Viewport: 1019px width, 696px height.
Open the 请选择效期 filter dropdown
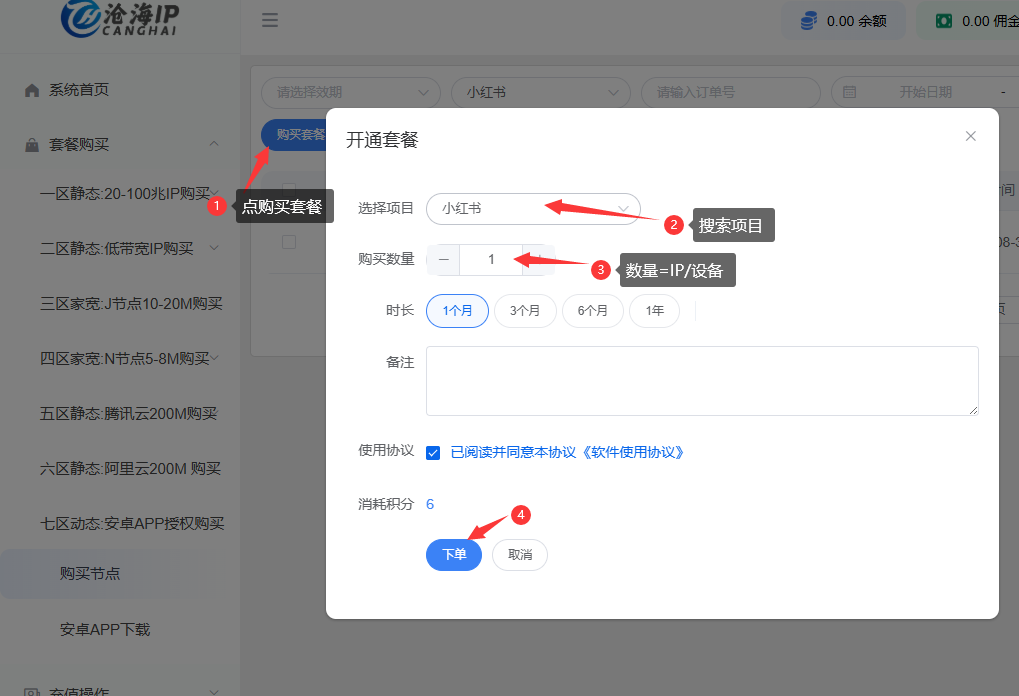coord(350,92)
